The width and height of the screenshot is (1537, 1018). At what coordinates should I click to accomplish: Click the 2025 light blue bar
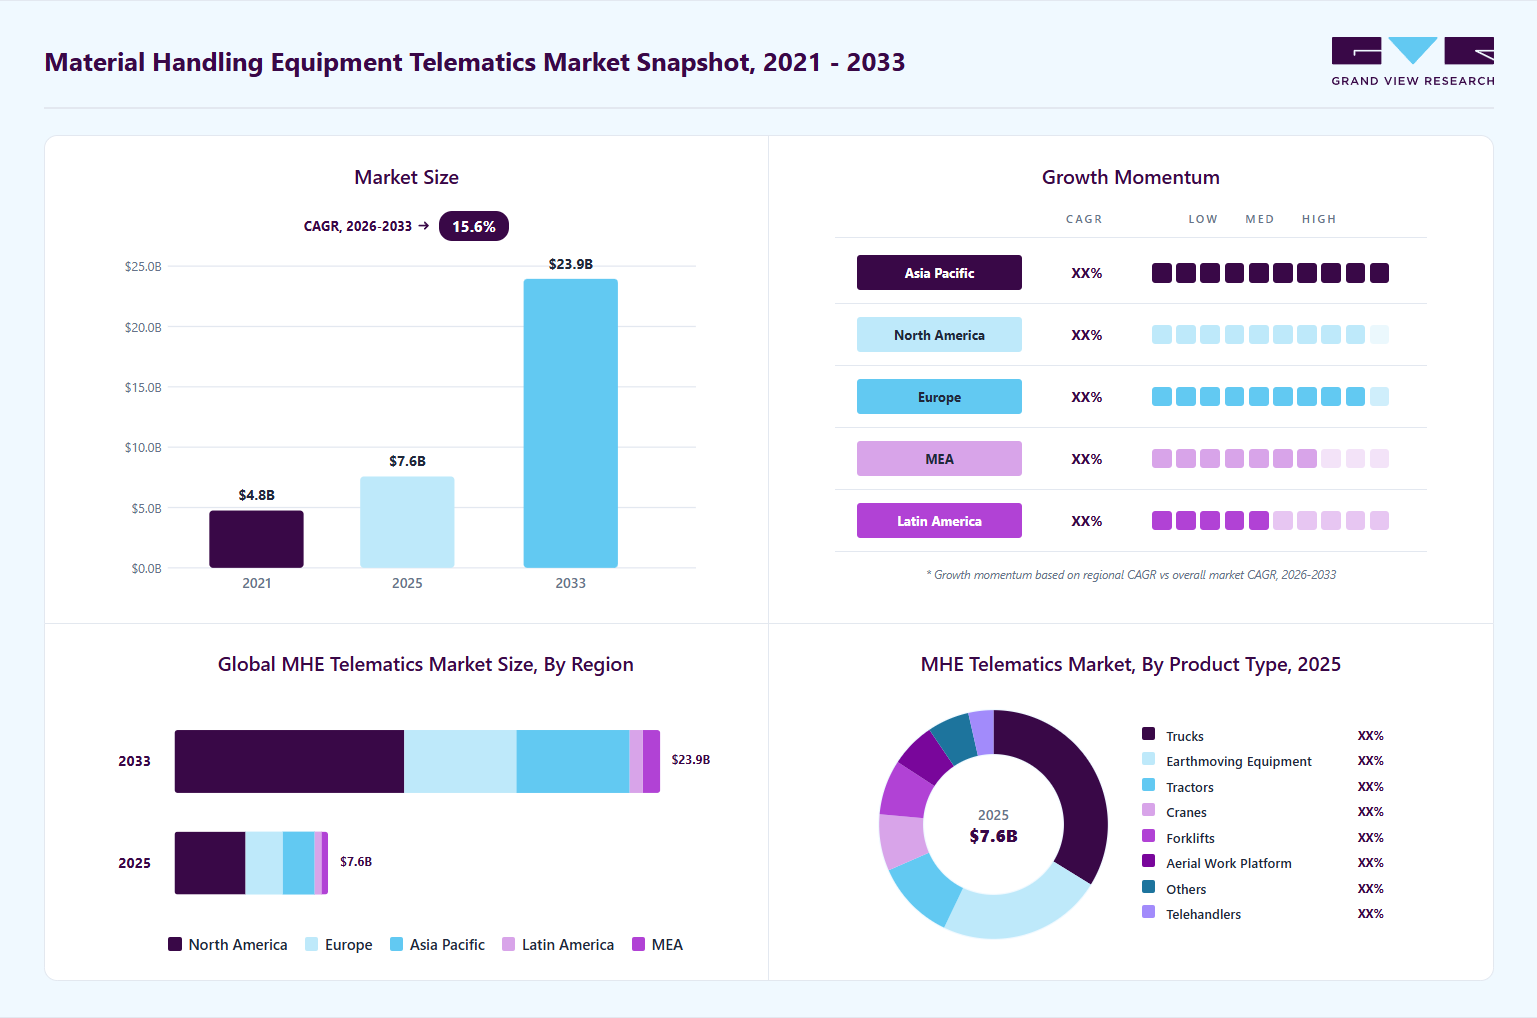(407, 522)
